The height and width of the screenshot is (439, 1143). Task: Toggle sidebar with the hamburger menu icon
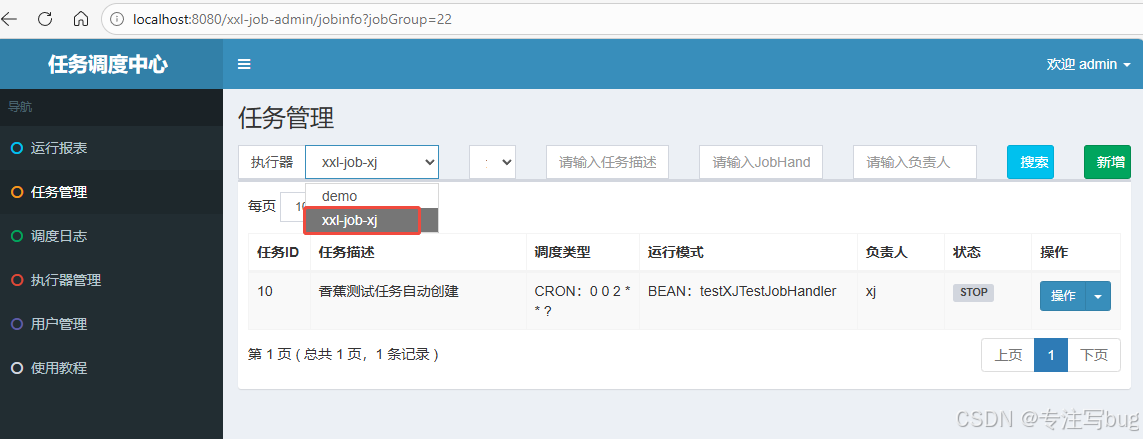244,64
